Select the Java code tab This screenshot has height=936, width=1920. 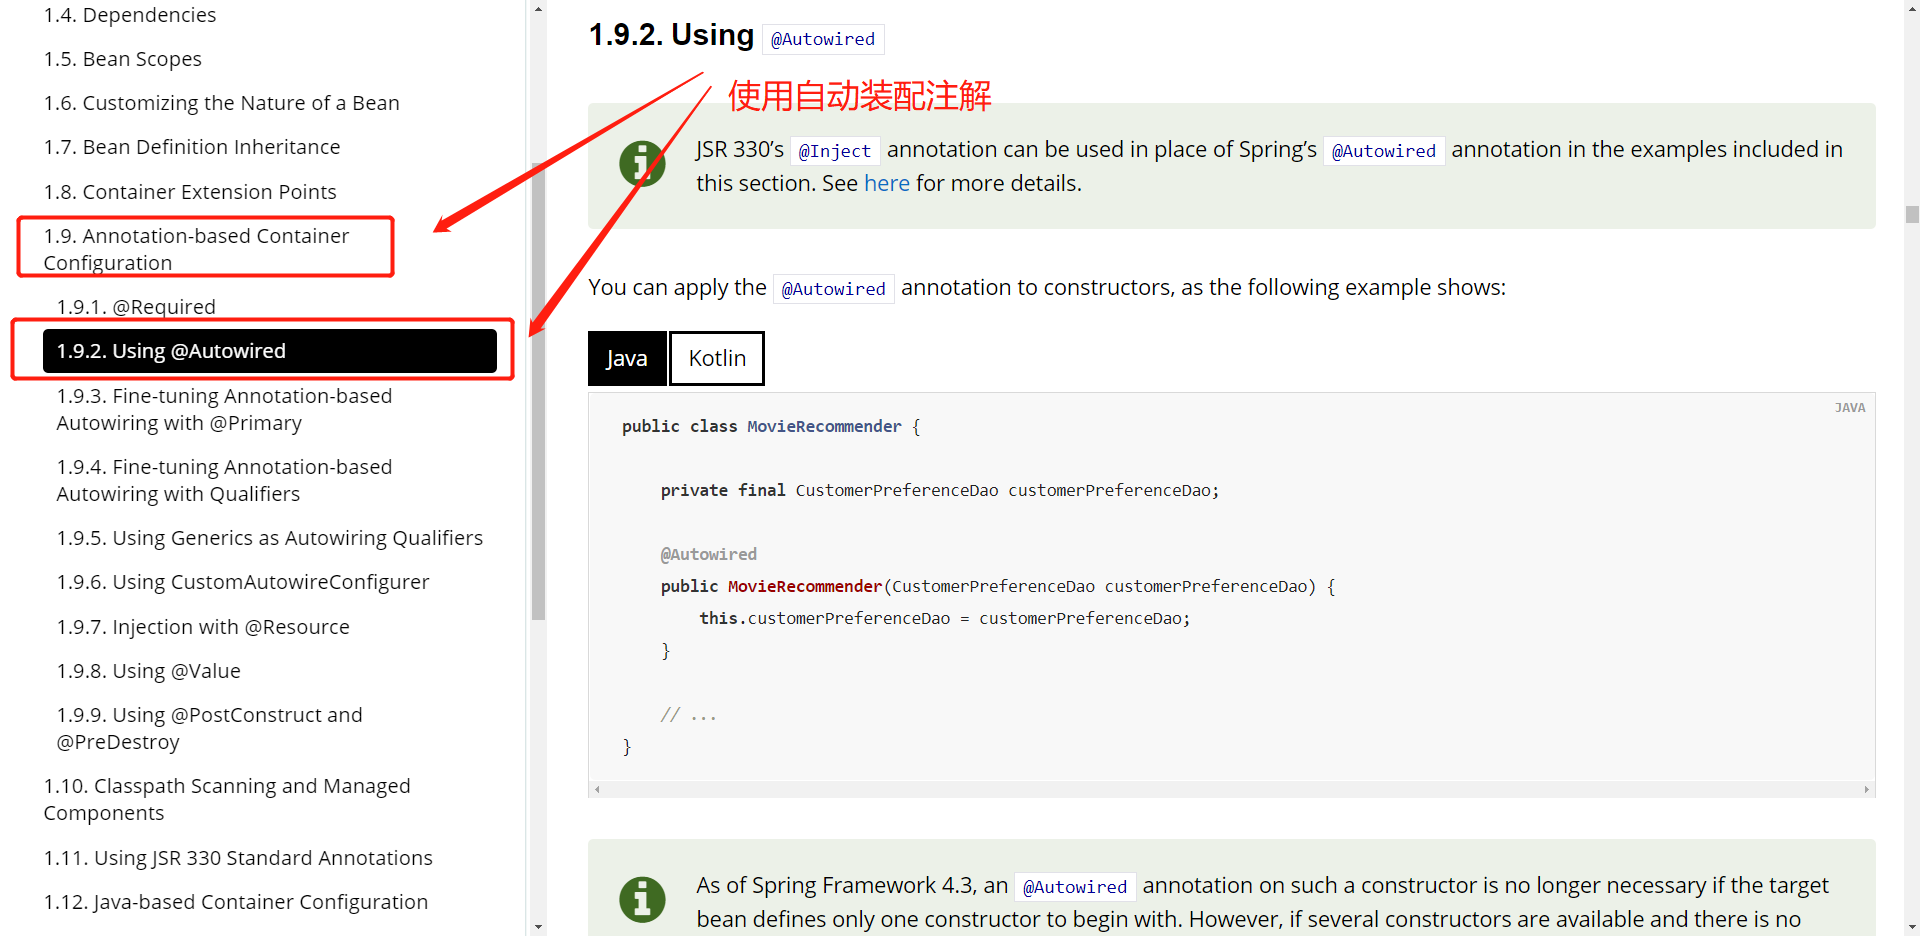click(627, 359)
